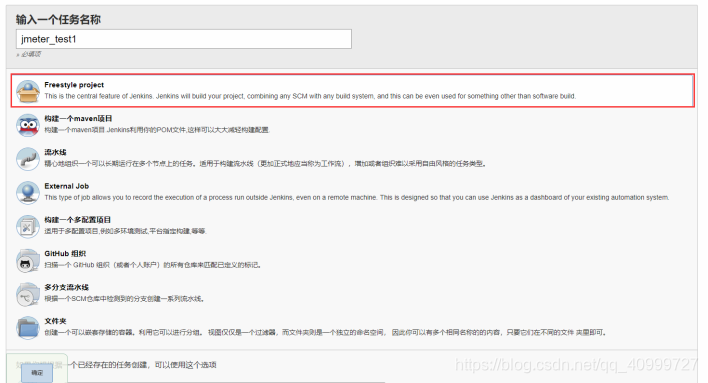Select Freestyle project title
Viewport: 708px width, 383px height.
[74, 85]
